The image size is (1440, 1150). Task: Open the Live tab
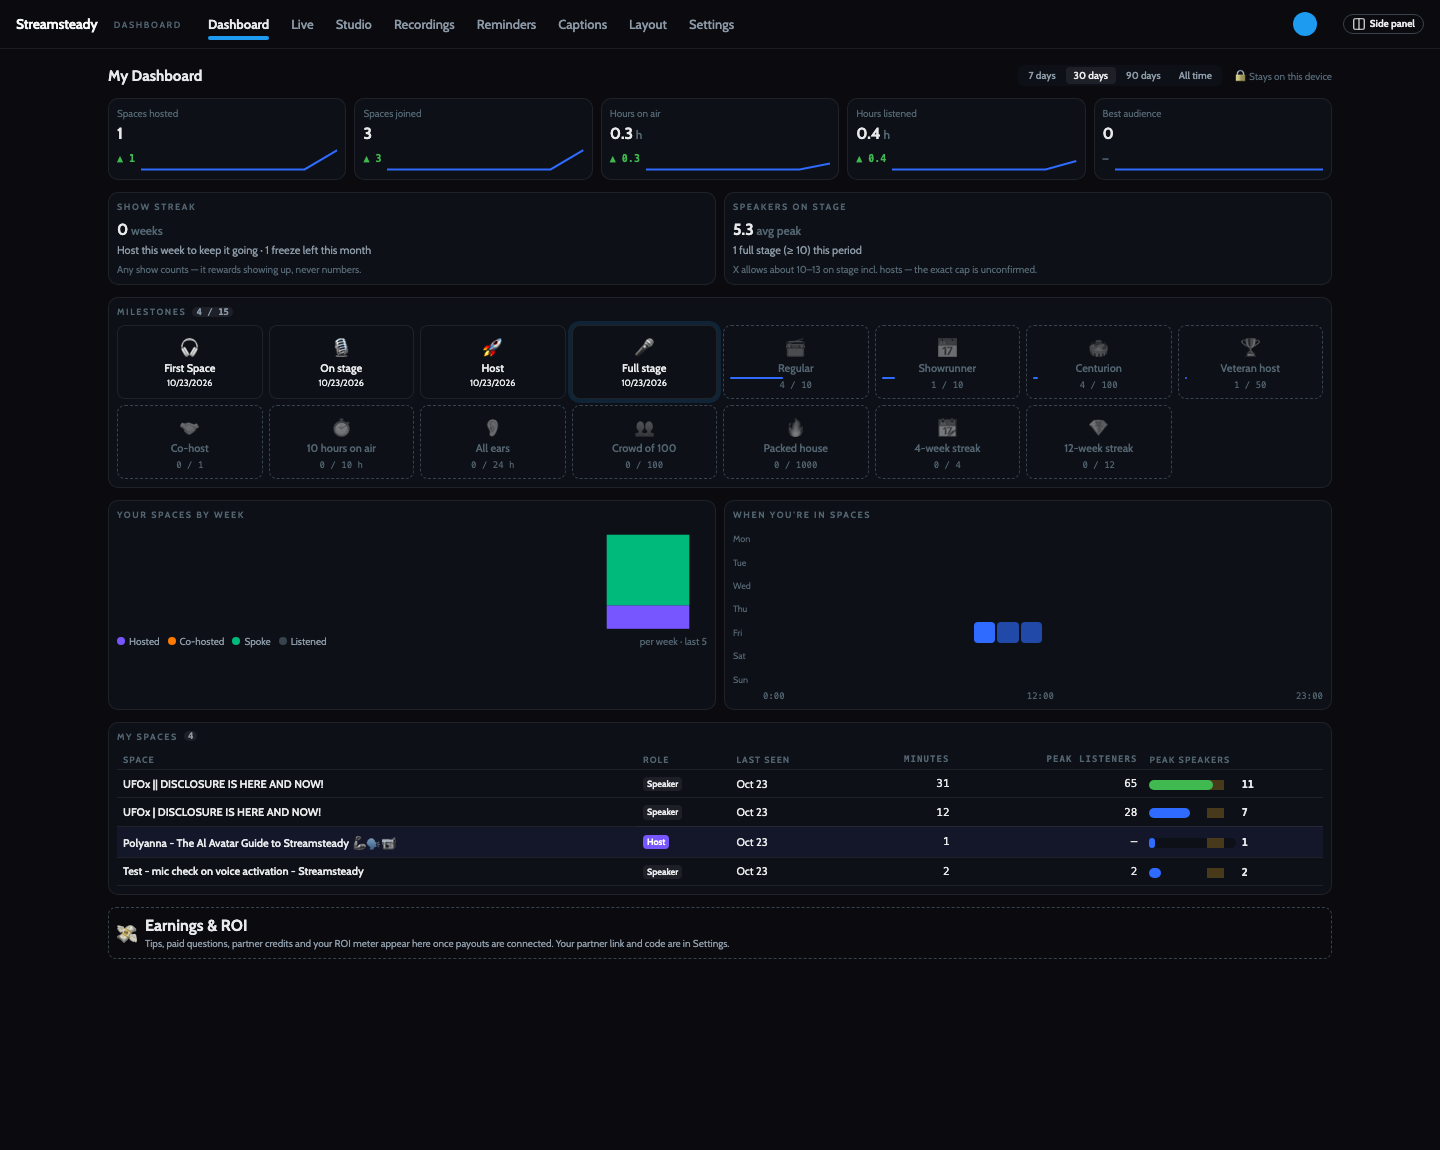(302, 24)
